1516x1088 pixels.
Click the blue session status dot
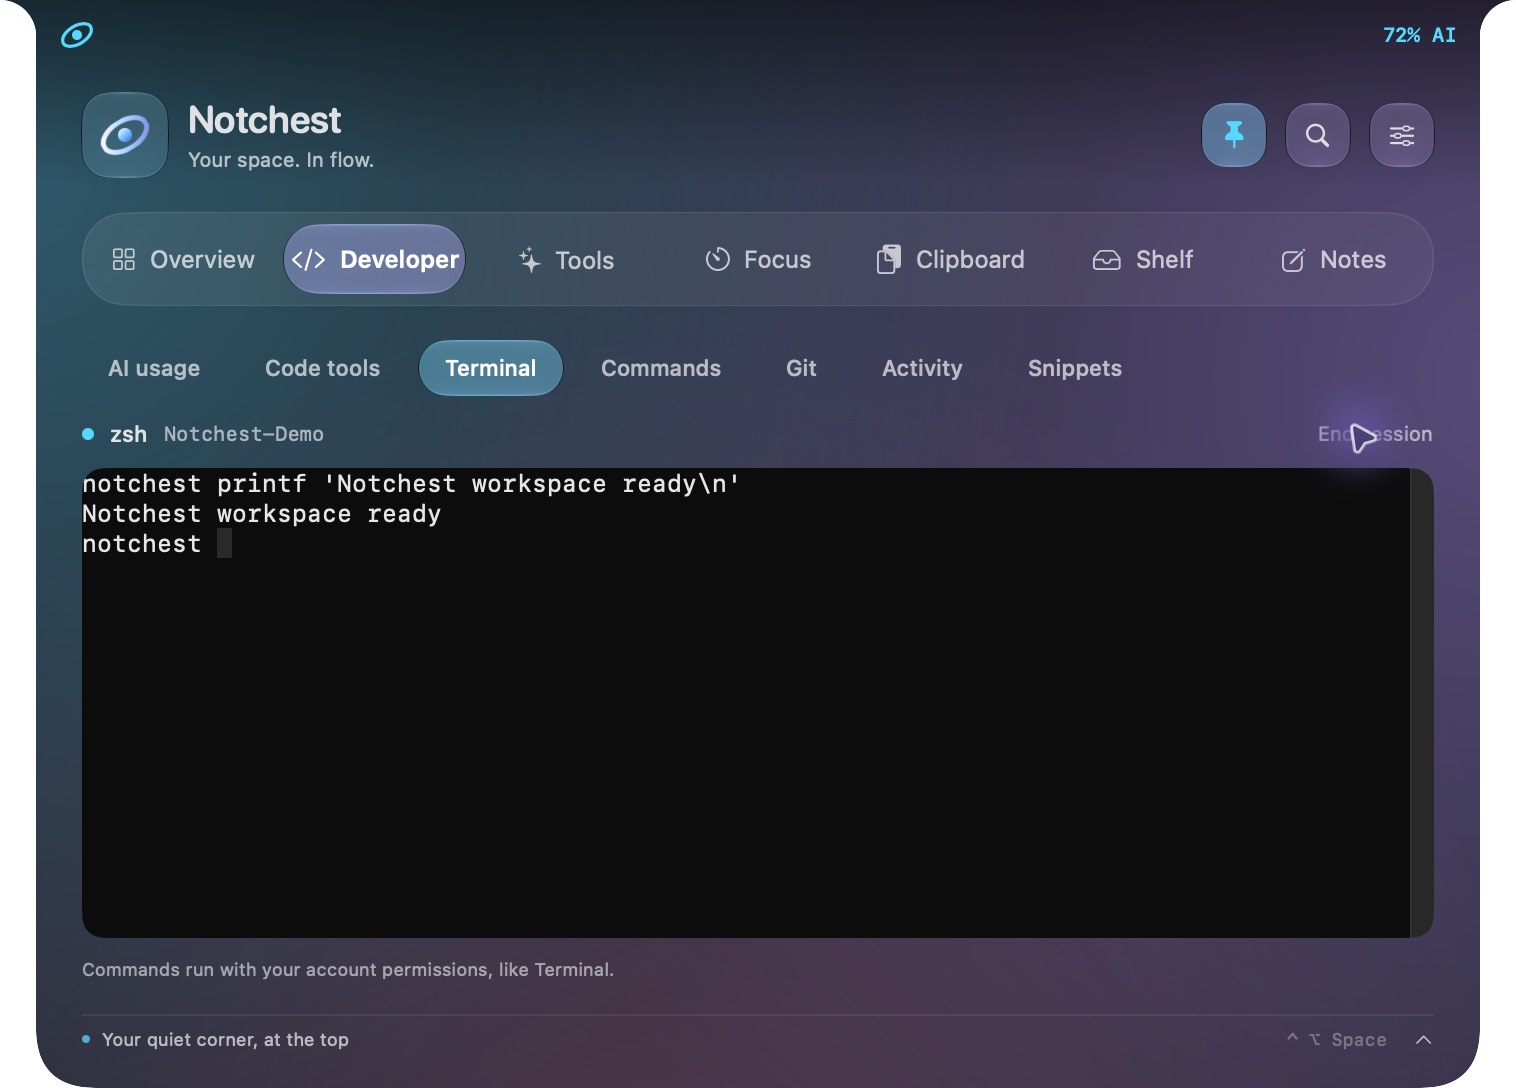point(88,434)
